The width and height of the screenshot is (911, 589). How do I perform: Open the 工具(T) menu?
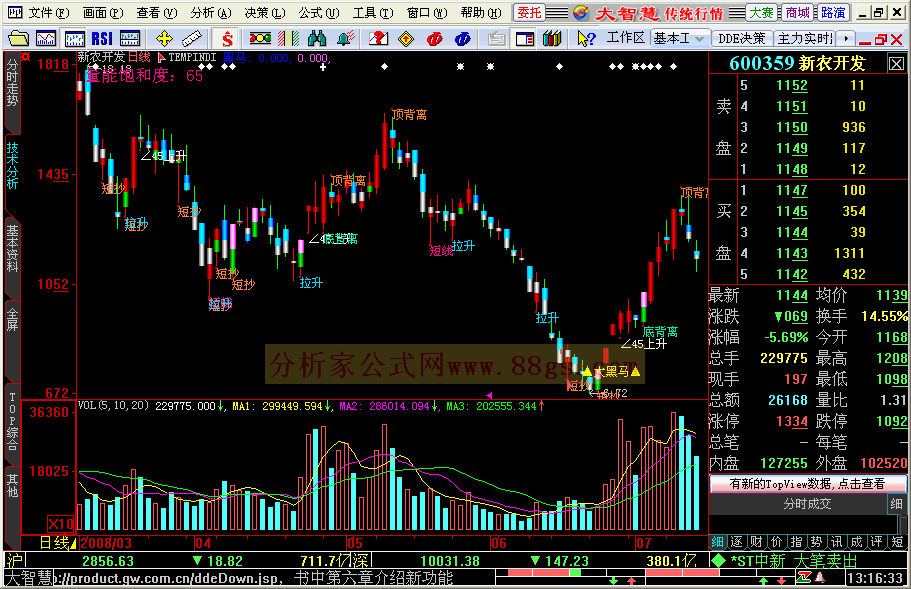tap(372, 13)
